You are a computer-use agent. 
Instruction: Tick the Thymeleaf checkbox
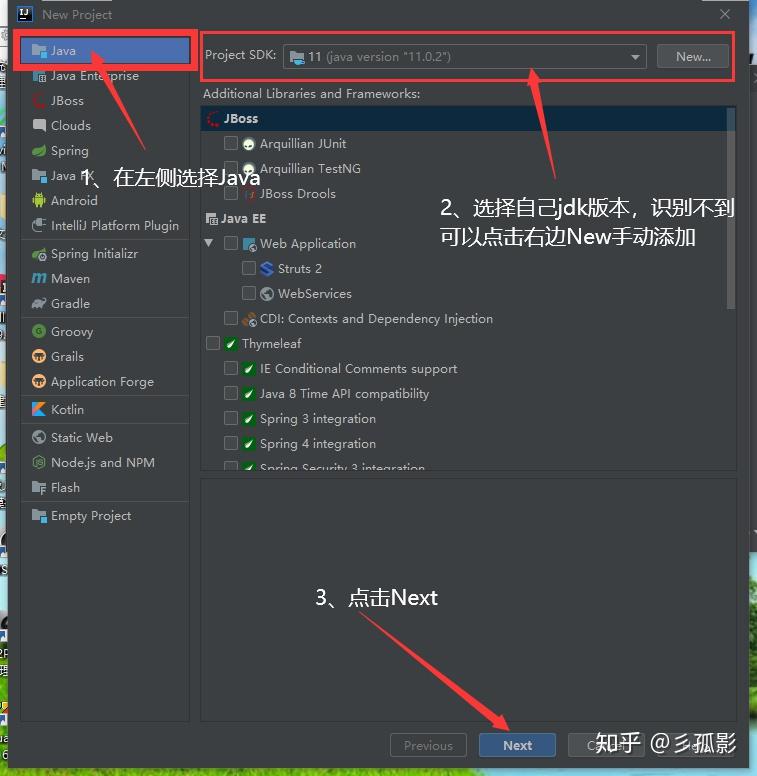tap(213, 342)
